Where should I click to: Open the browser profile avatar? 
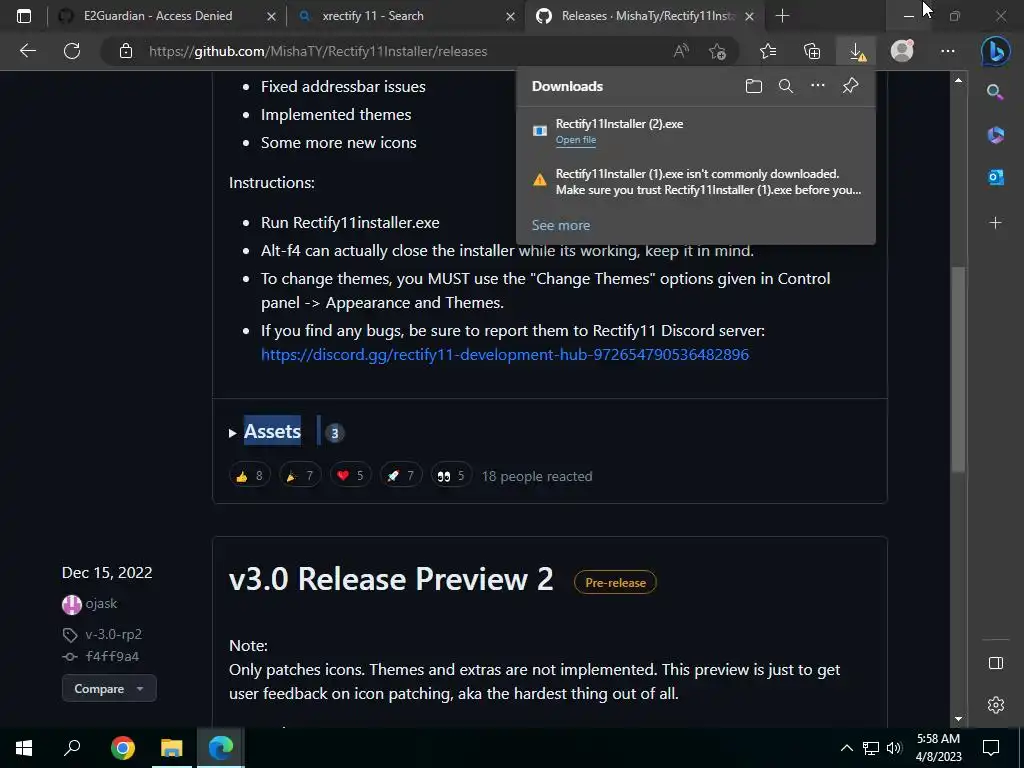(x=902, y=51)
